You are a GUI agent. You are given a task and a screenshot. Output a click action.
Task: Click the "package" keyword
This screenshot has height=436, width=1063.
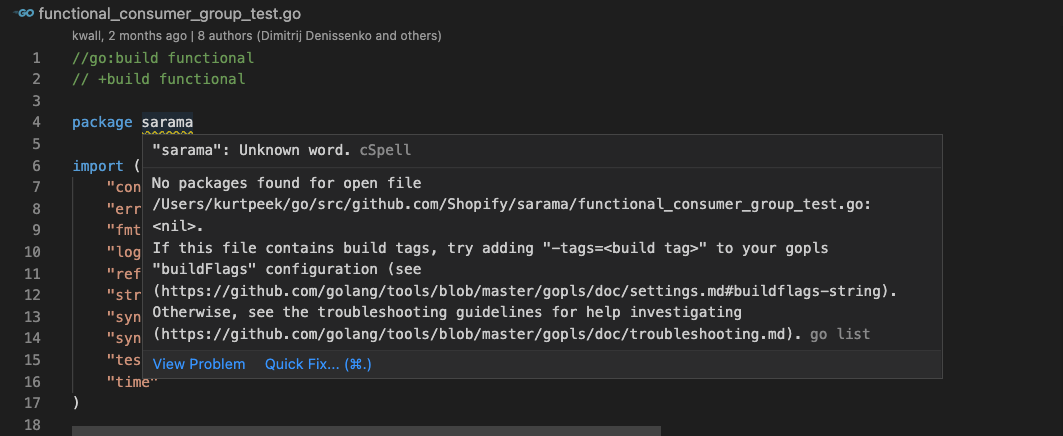click(102, 122)
